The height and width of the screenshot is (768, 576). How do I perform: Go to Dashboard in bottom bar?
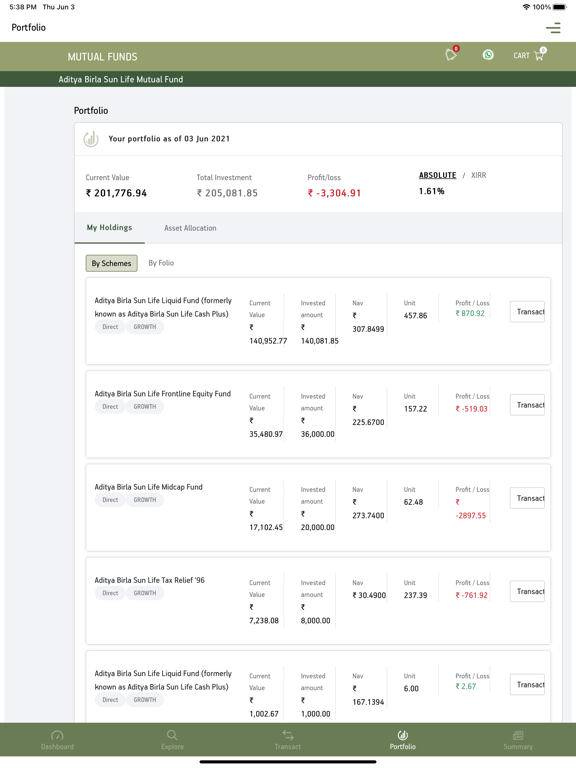click(57, 740)
